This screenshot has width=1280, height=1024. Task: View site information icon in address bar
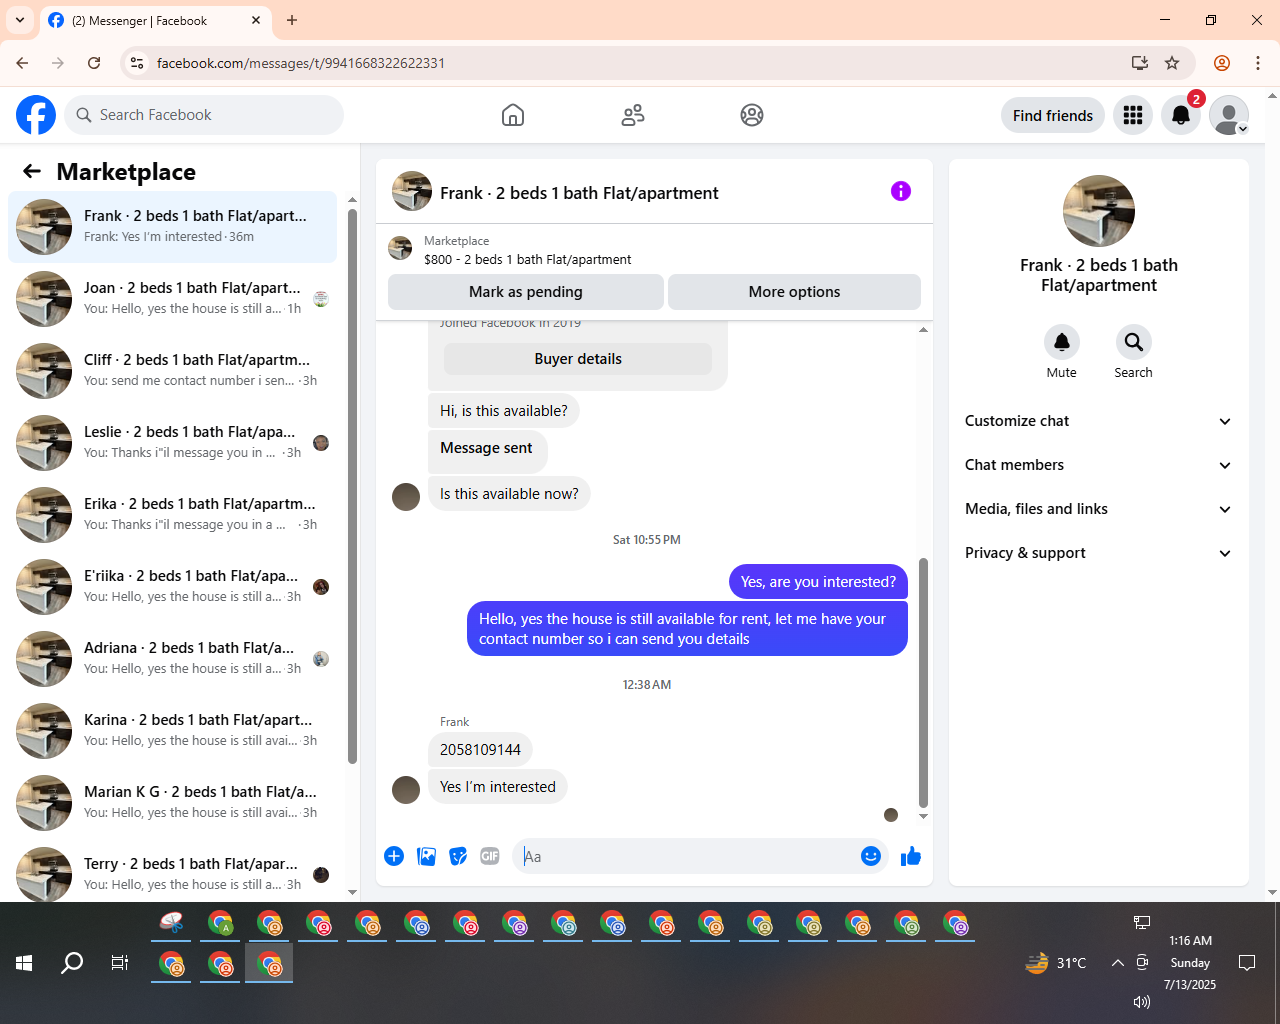138,63
